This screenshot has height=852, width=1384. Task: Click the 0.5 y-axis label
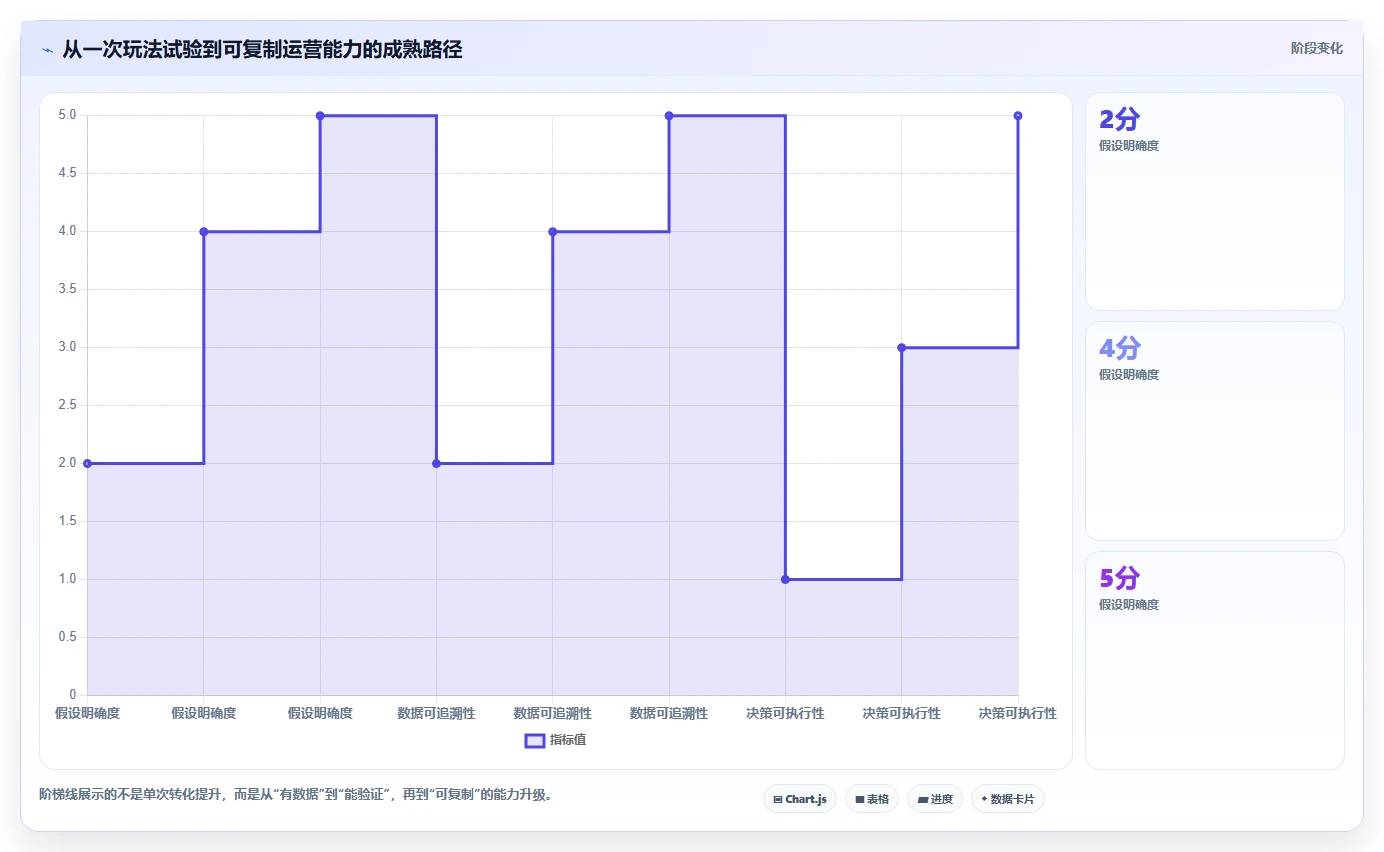(x=67, y=637)
